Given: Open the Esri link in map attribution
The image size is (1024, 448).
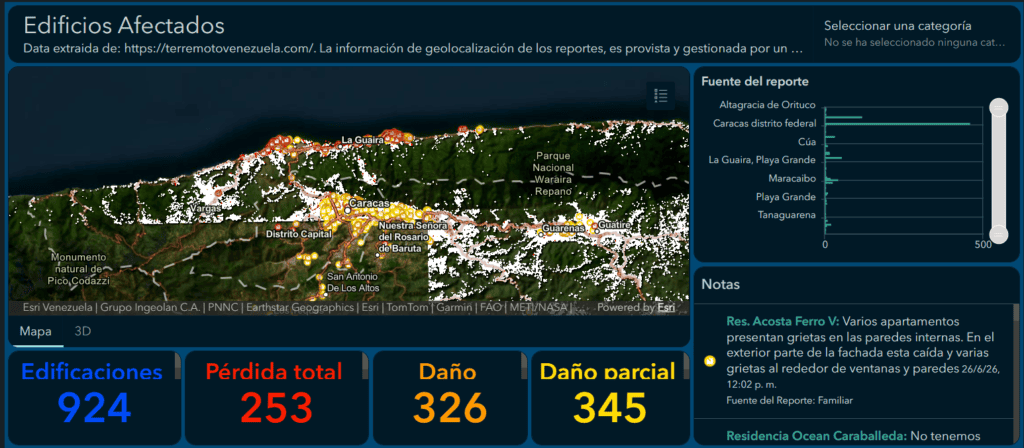Looking at the screenshot, I should 665,308.
